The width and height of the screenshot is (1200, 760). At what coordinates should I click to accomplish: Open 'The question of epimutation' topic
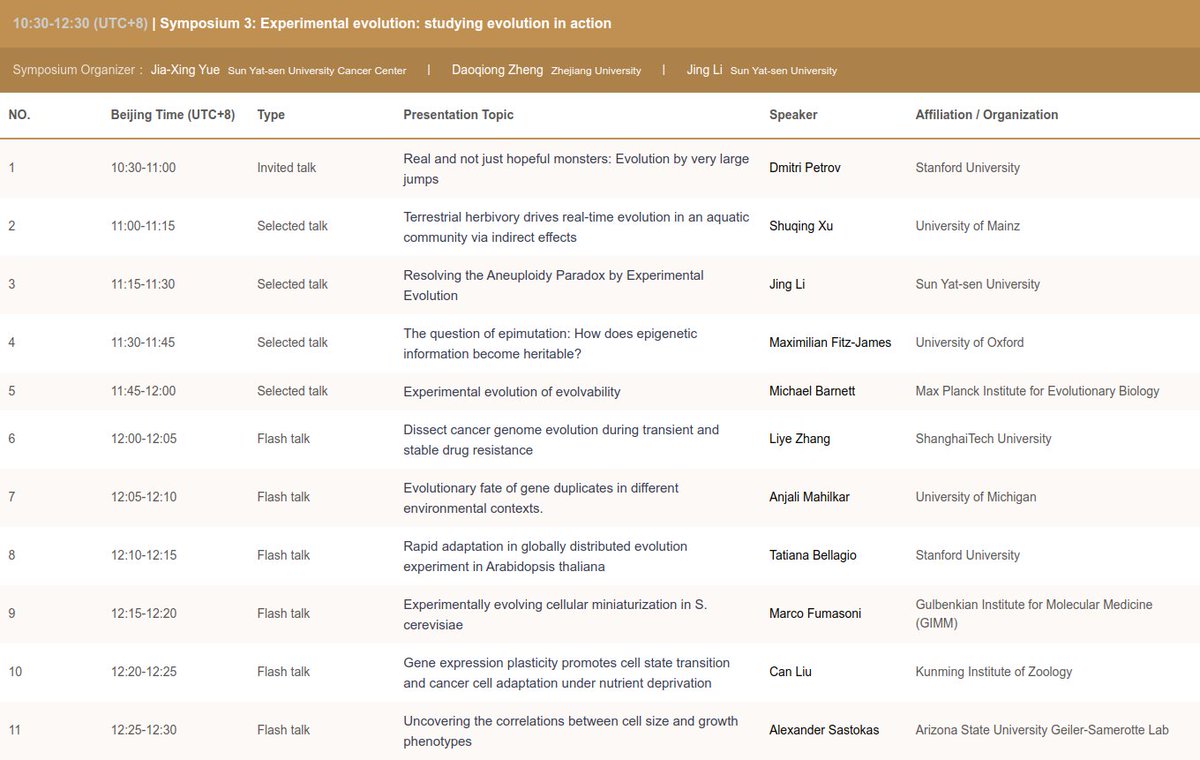(550, 343)
